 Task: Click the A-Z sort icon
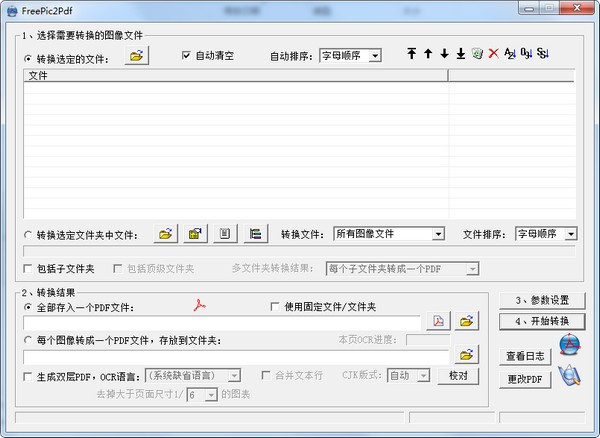(509, 54)
